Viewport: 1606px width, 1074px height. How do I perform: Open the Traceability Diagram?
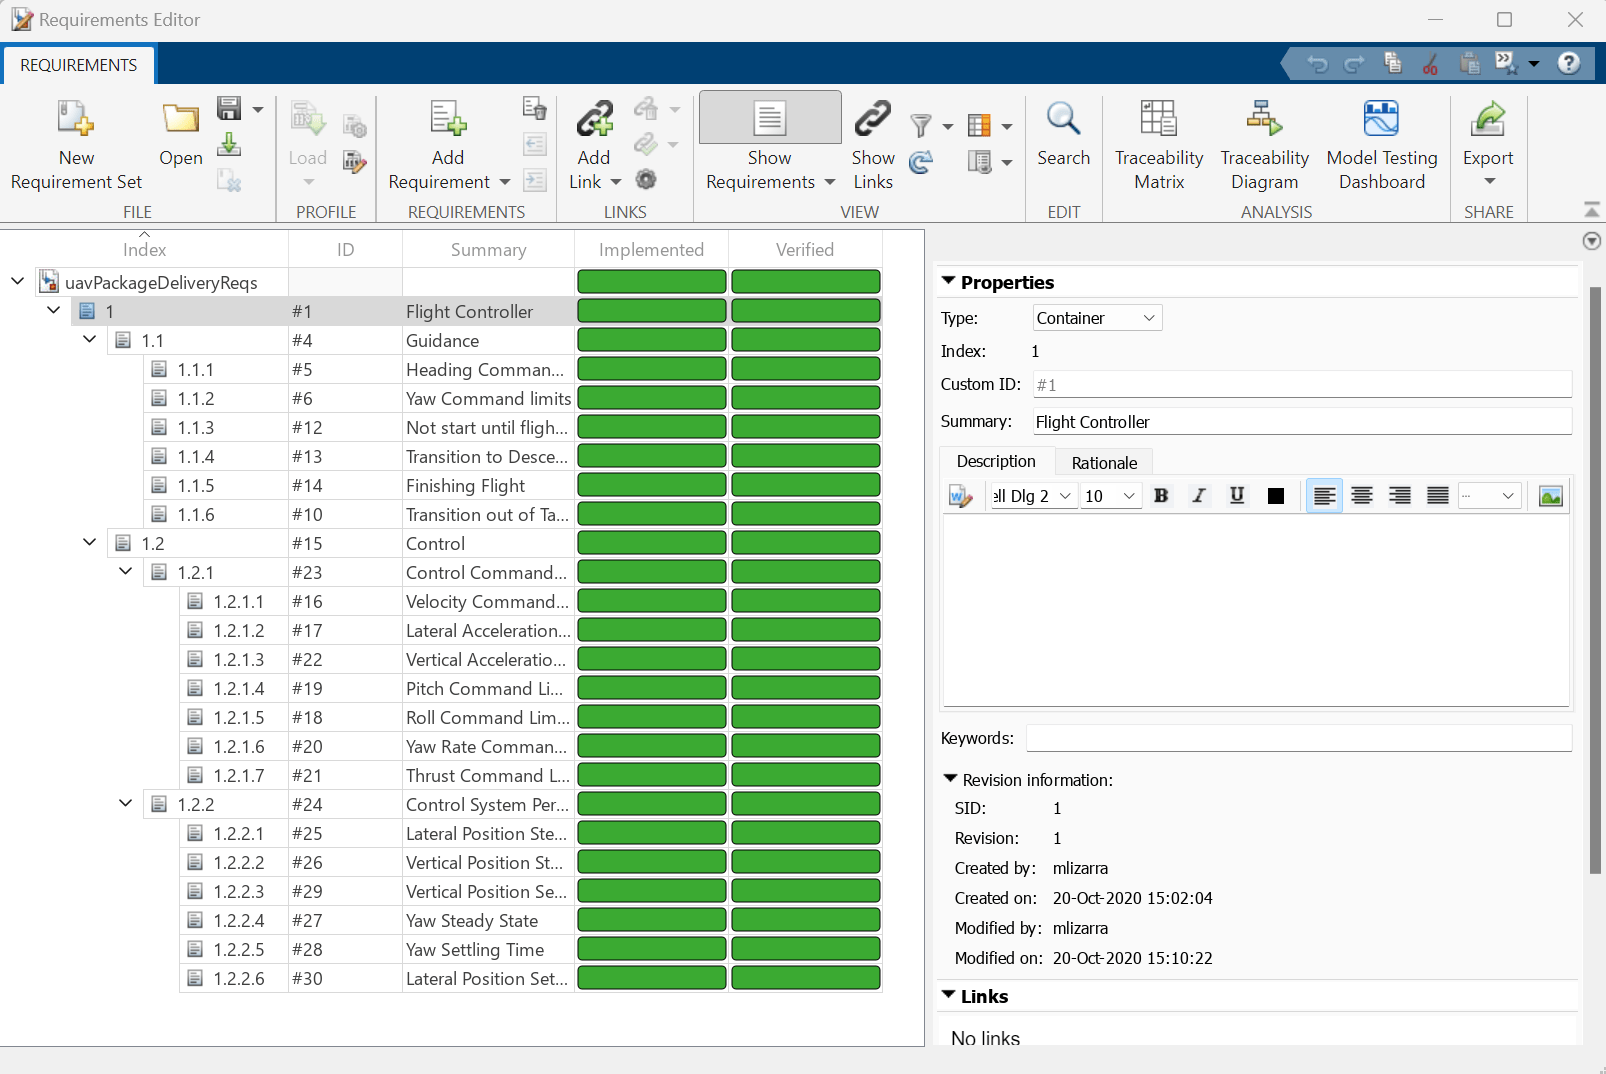[1264, 143]
